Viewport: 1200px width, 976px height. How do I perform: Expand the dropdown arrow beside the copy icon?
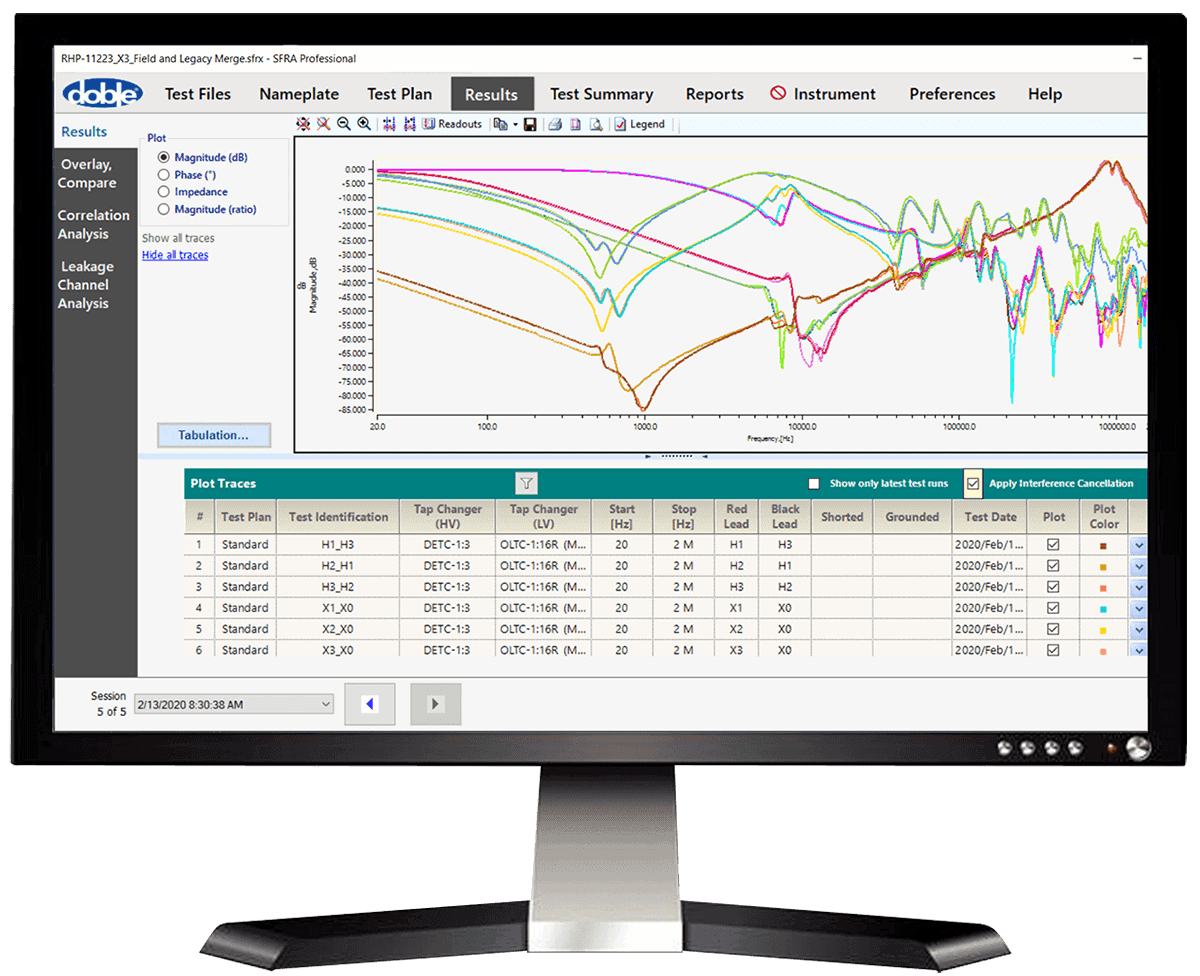coord(516,124)
